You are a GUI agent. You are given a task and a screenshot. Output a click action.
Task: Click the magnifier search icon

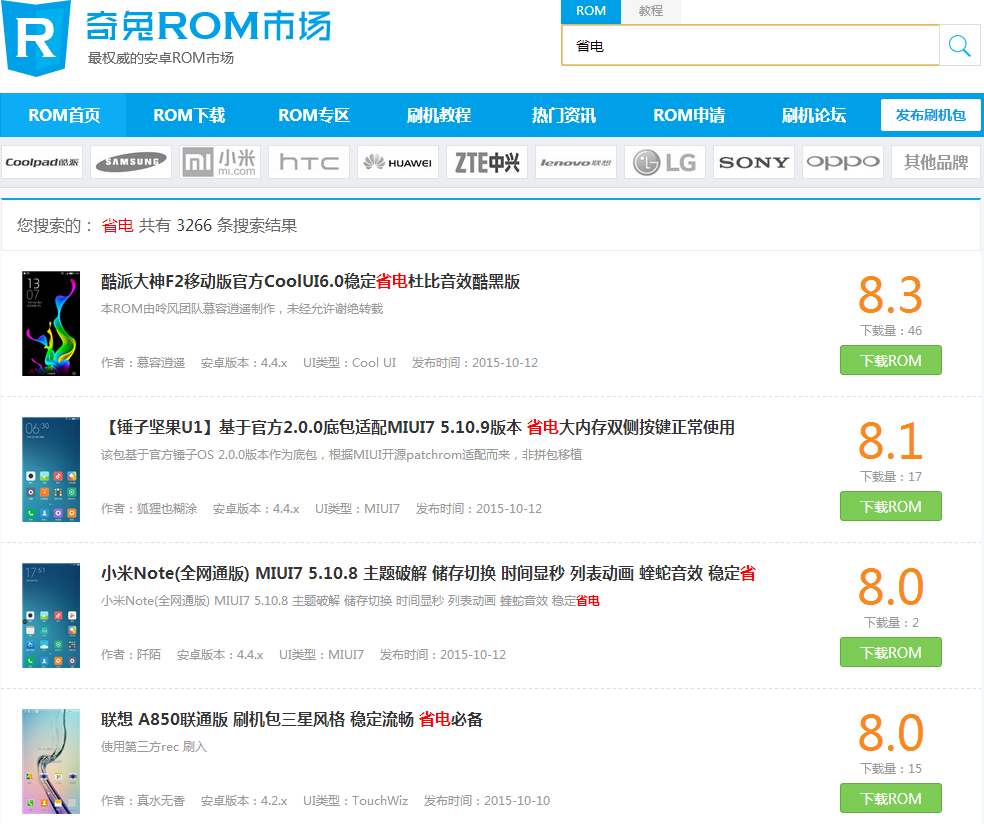click(x=960, y=45)
